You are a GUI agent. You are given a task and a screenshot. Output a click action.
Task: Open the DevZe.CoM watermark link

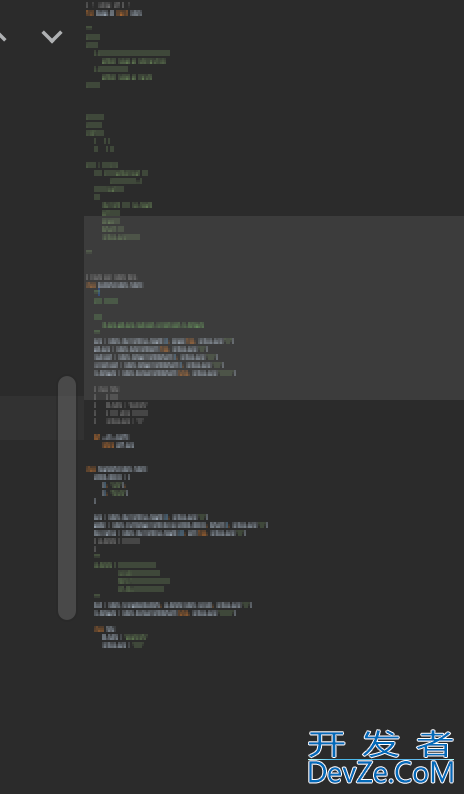pyautogui.click(x=381, y=773)
